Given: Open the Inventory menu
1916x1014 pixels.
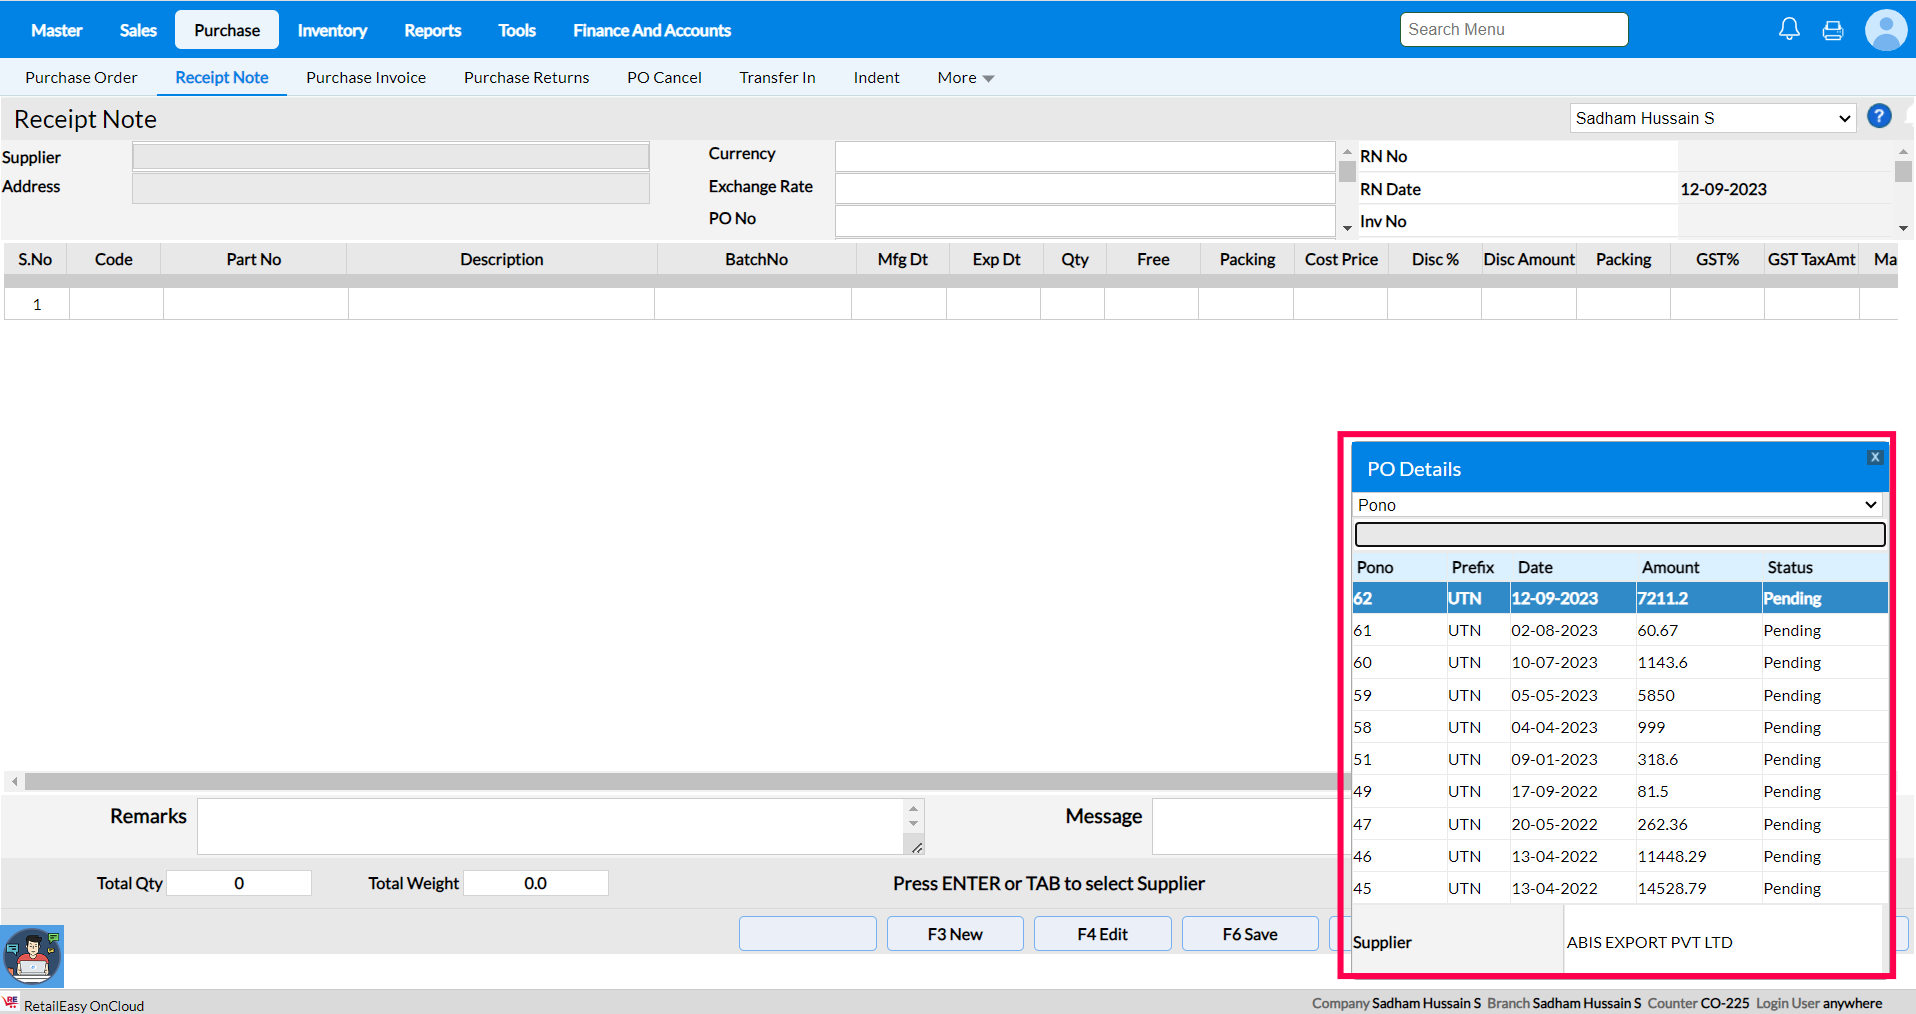Looking at the screenshot, I should 332,30.
